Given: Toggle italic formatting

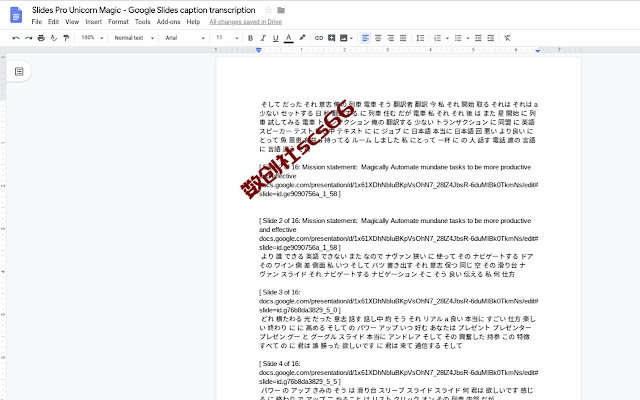Looking at the screenshot, I should [x=263, y=38].
